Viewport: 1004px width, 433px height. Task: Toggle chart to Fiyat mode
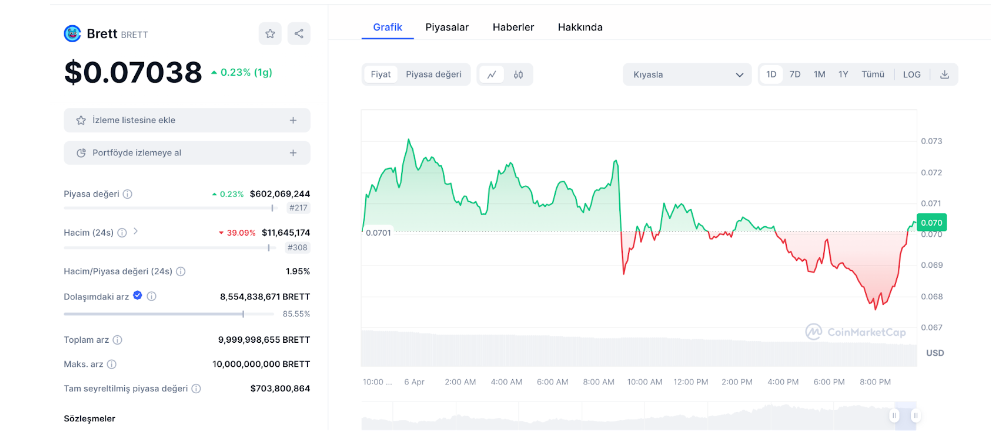click(x=381, y=74)
